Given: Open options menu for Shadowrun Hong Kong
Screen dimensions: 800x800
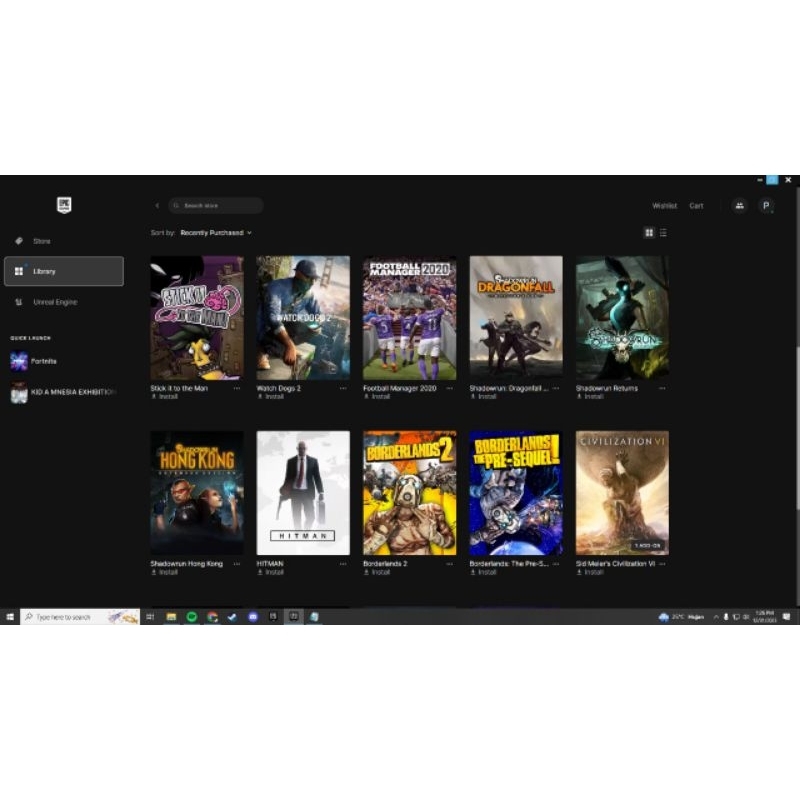Looking at the screenshot, I should 237,564.
